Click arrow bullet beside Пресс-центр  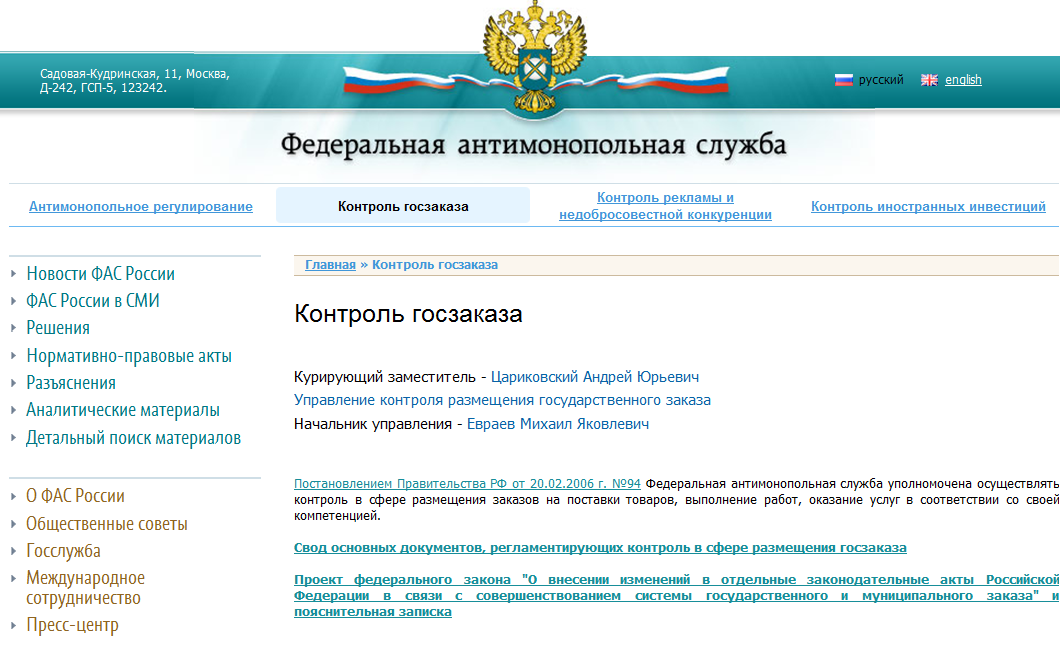tap(14, 625)
